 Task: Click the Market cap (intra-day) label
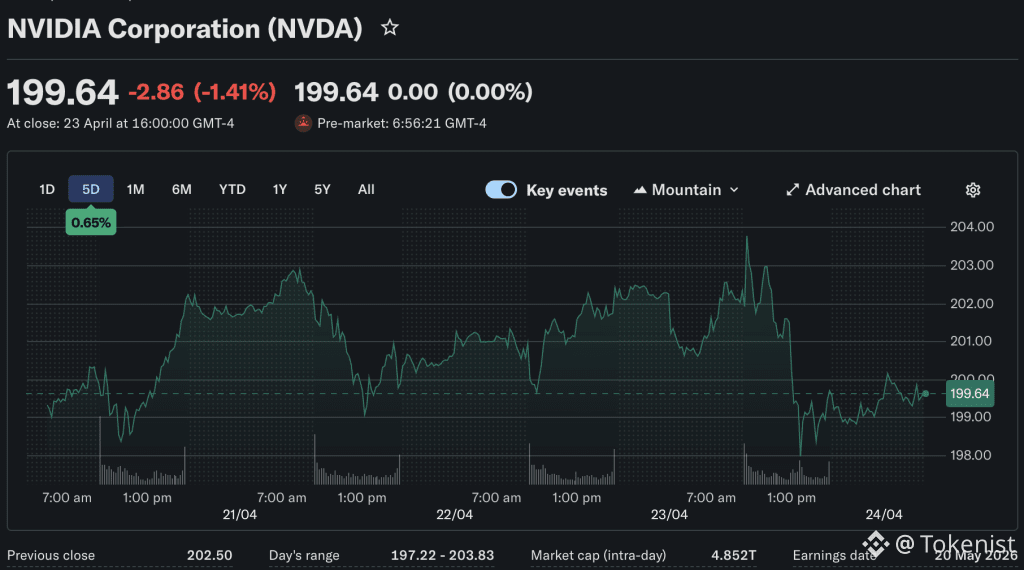tap(598, 556)
